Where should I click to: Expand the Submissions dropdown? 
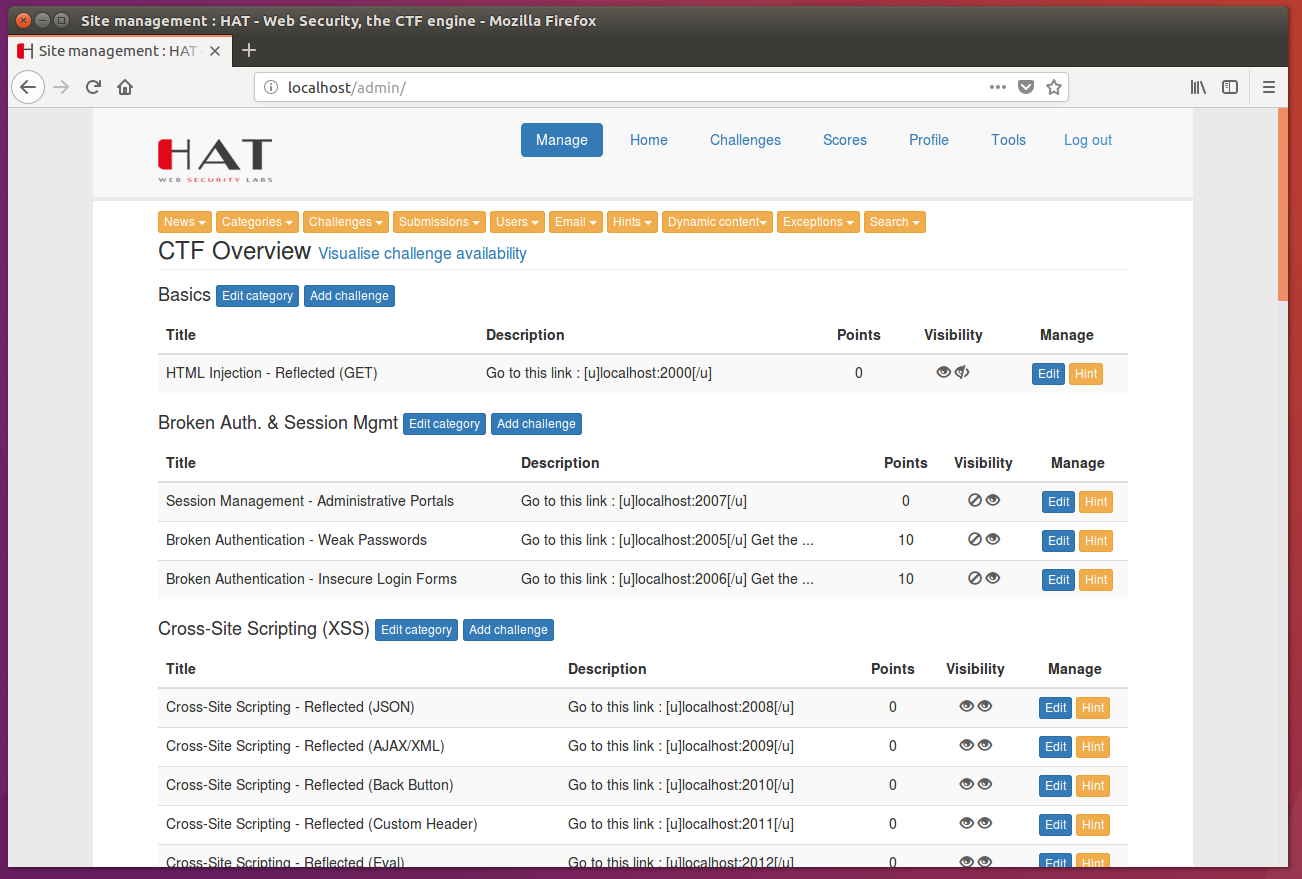coord(440,222)
